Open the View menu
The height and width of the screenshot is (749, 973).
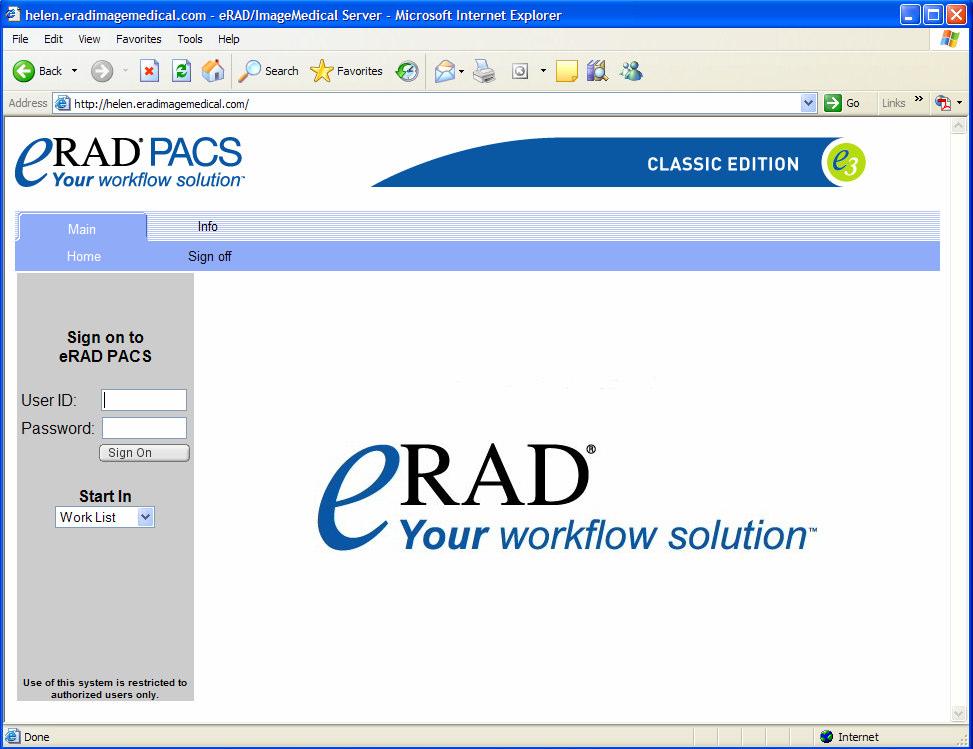point(89,39)
